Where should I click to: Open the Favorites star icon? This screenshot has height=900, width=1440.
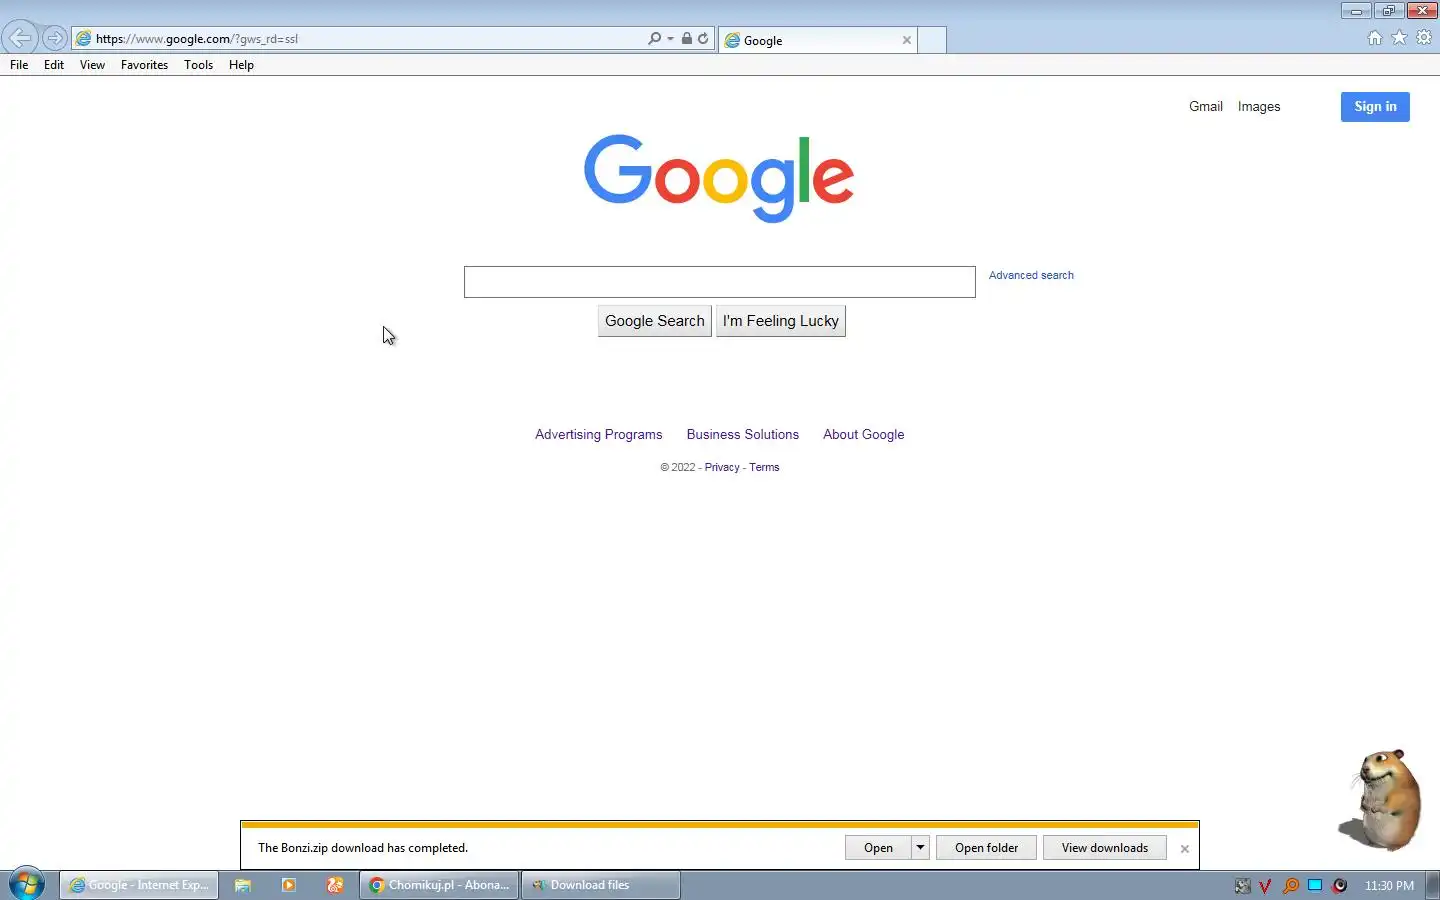pos(1399,37)
